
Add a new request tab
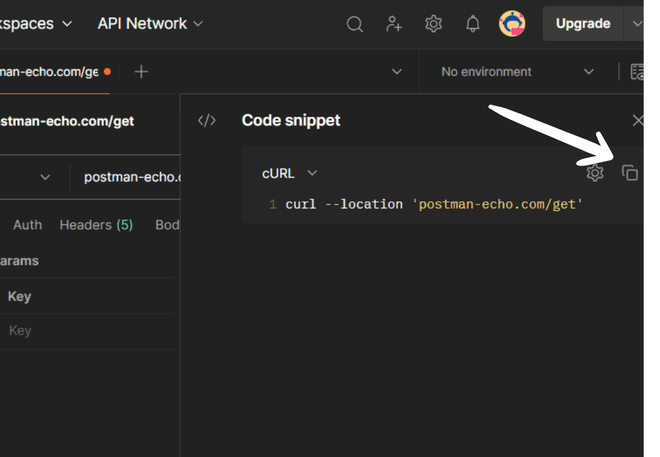[141, 72]
